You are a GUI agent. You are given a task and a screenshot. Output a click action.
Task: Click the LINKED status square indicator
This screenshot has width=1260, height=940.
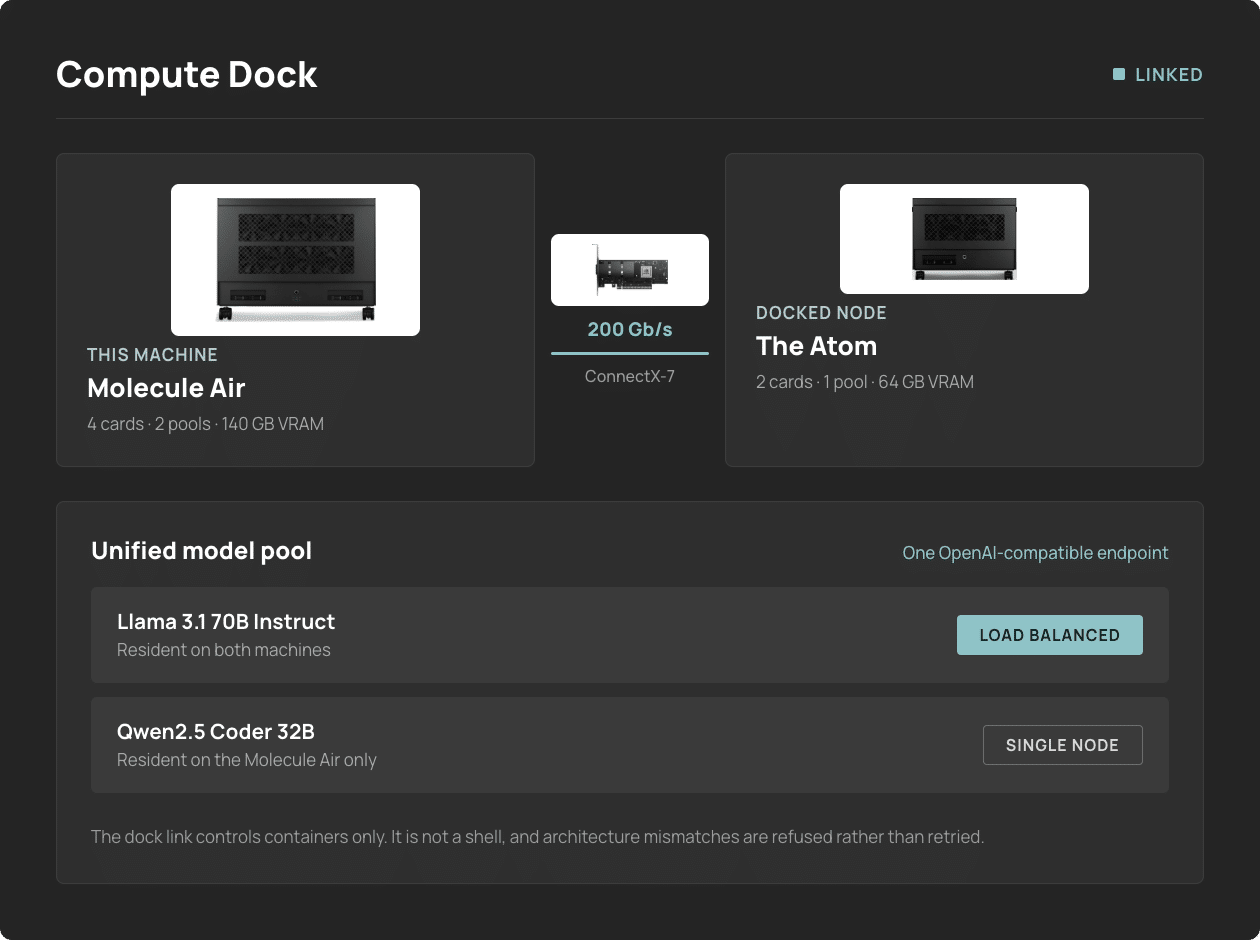click(x=1119, y=74)
